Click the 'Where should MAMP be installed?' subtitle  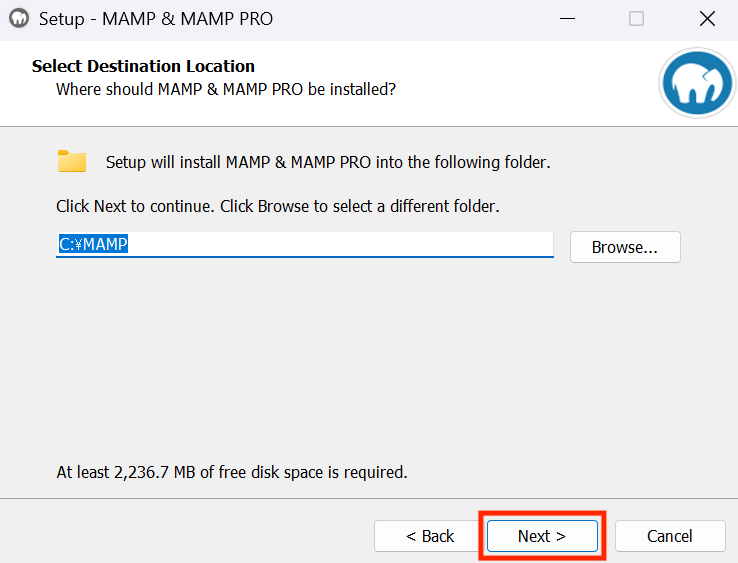pos(226,89)
